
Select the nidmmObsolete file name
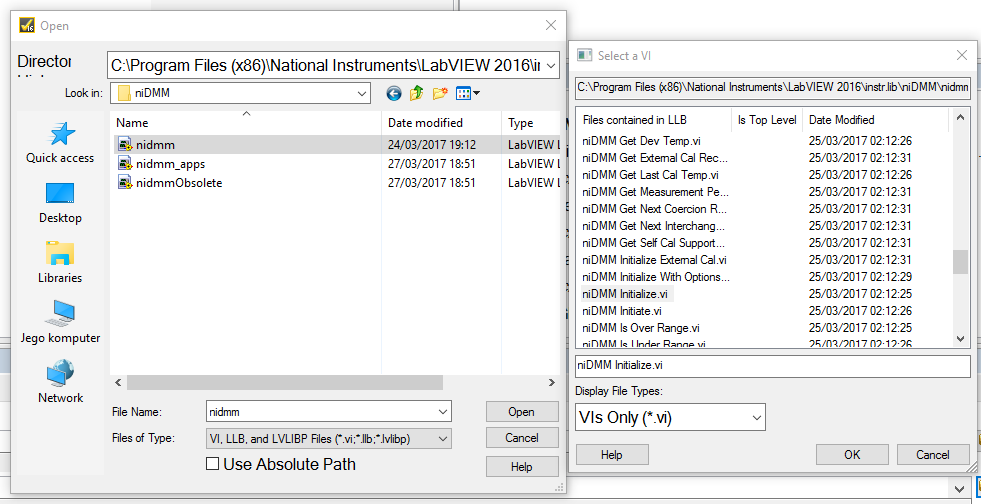[x=179, y=183]
